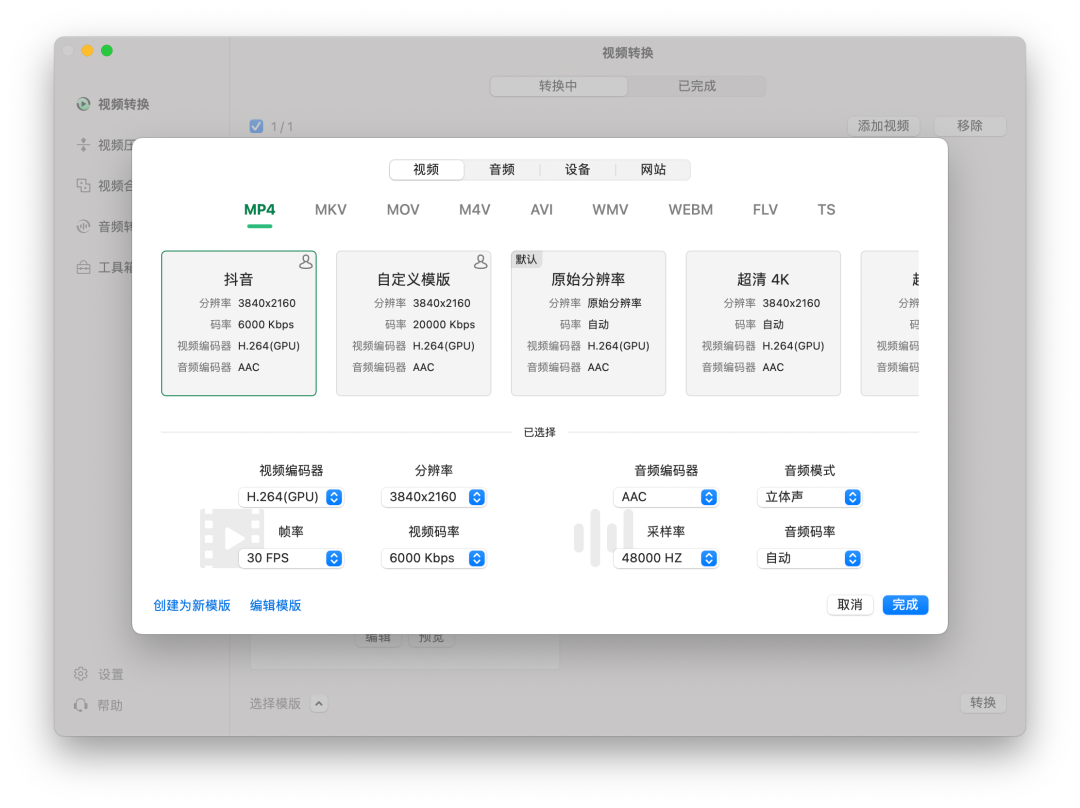The image size is (1080, 808).
Task: Click the 转换 button at bottom right
Action: coord(983,703)
